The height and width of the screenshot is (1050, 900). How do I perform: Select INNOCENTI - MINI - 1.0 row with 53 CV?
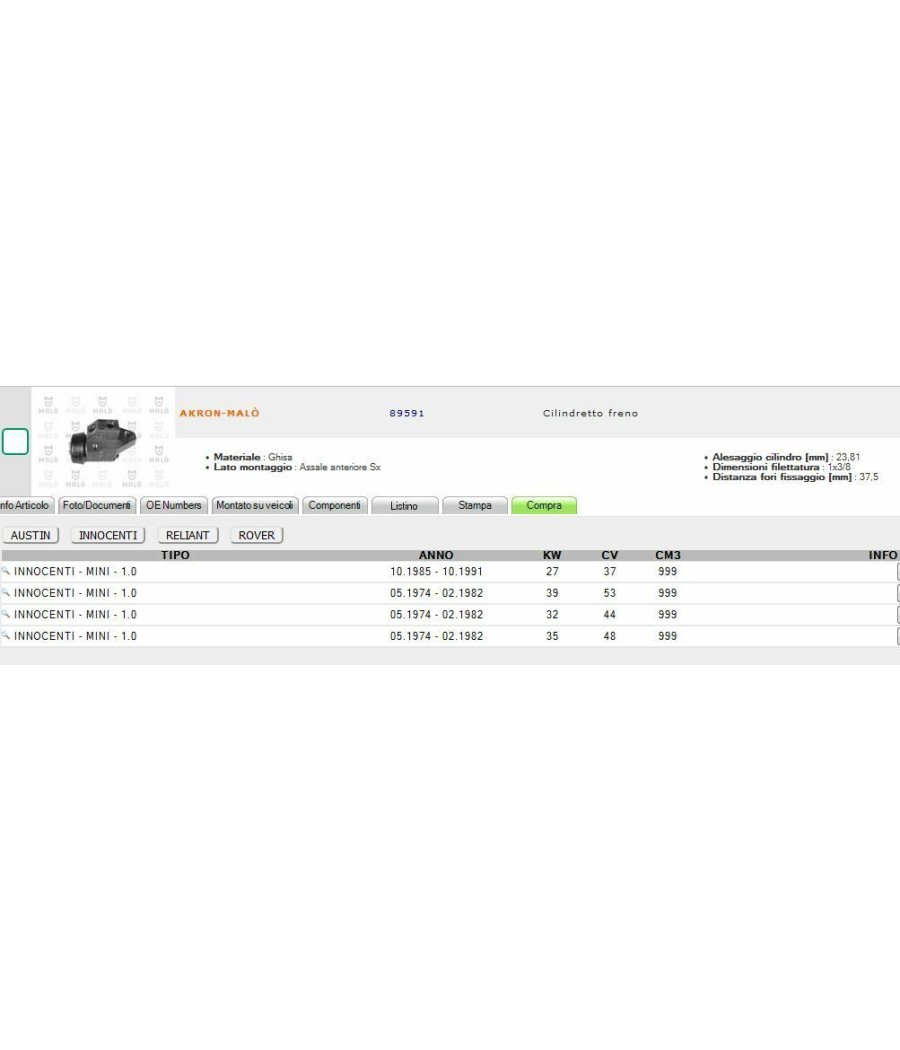450,593
